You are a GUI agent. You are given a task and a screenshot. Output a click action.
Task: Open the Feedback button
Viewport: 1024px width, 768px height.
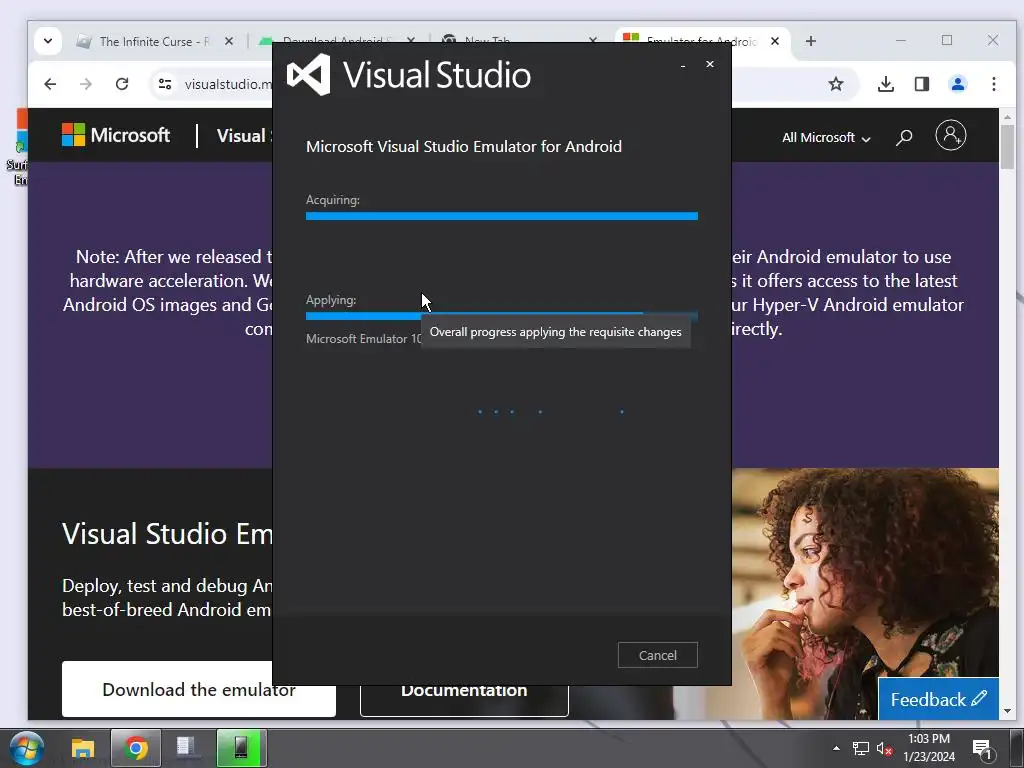(938, 699)
